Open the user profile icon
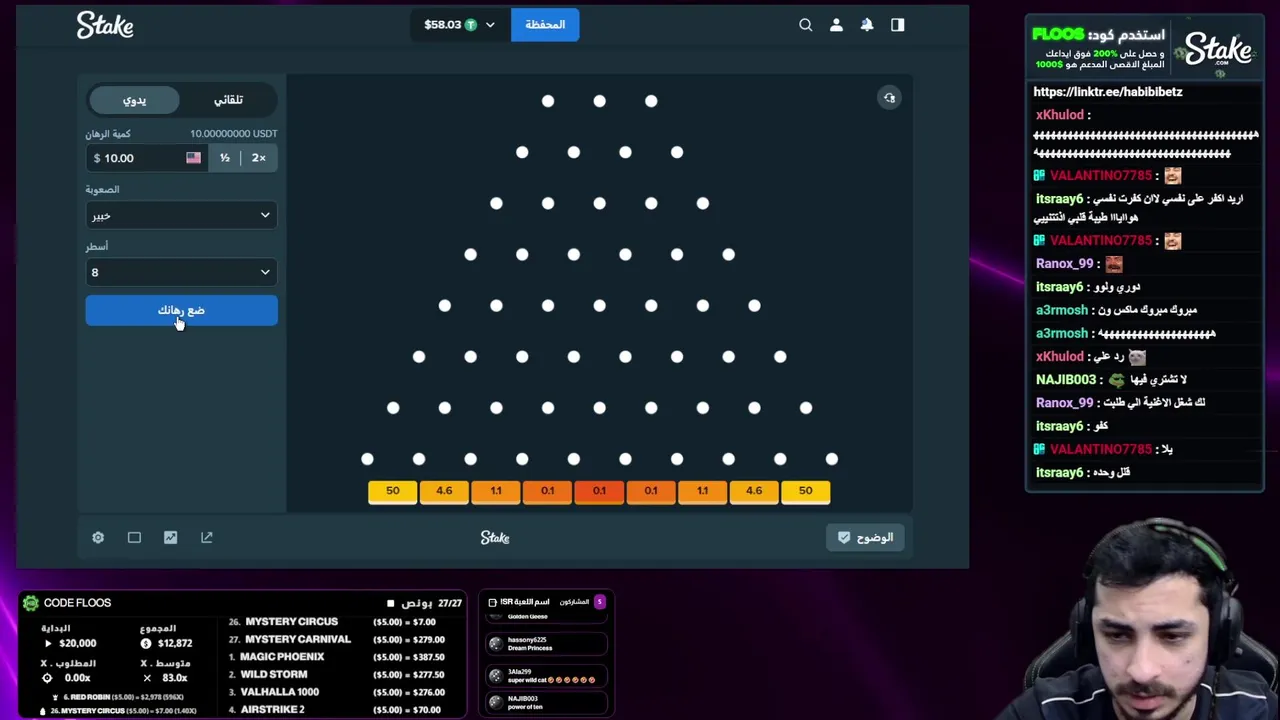The height and width of the screenshot is (720, 1280). (x=836, y=25)
